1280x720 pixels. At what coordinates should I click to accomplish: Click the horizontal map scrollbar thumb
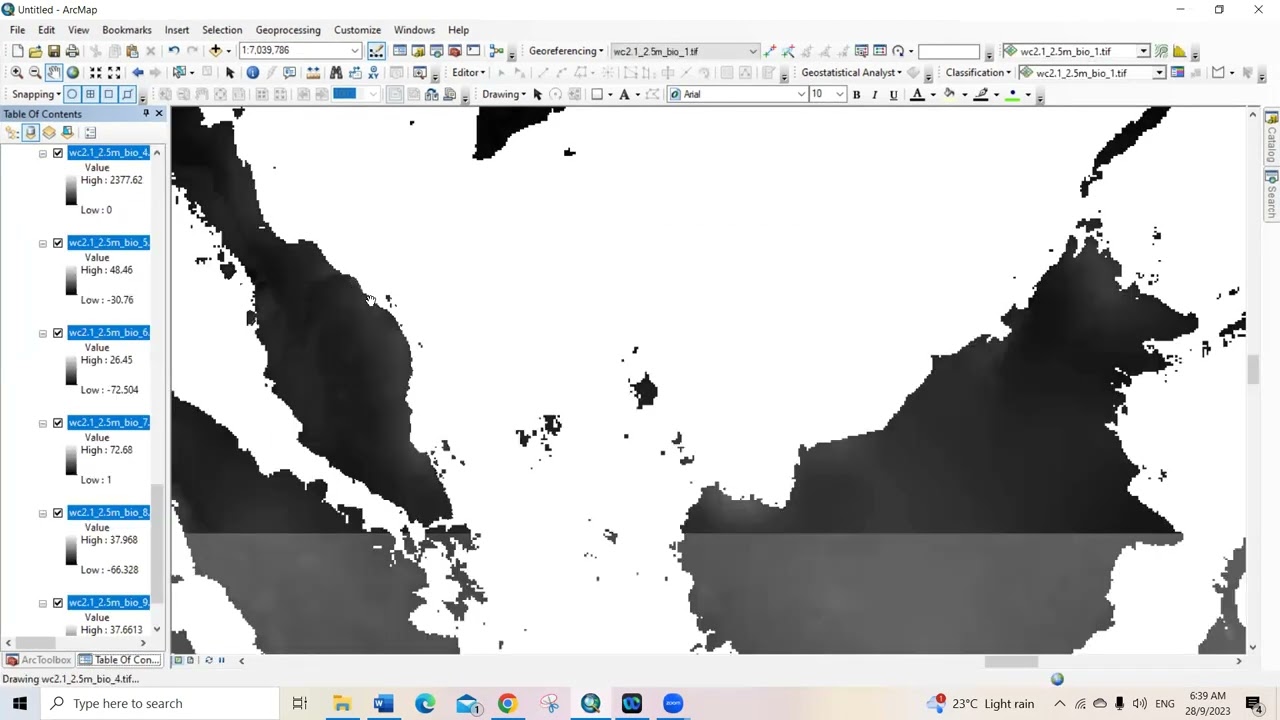[1011, 661]
